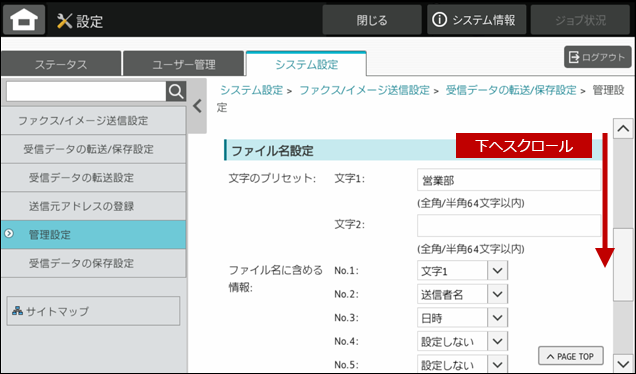The image size is (636, 374).
Task: Click ファクス/イメージ送信設定 breadcrumb link
Action: coord(364,90)
